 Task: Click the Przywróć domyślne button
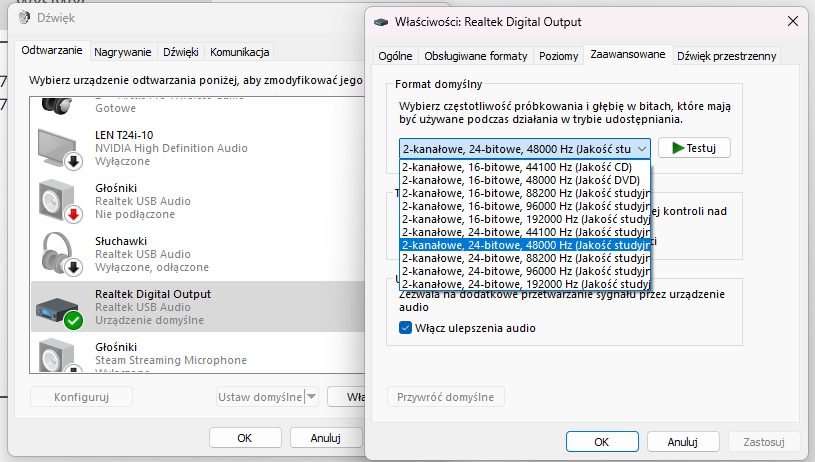[x=445, y=397]
